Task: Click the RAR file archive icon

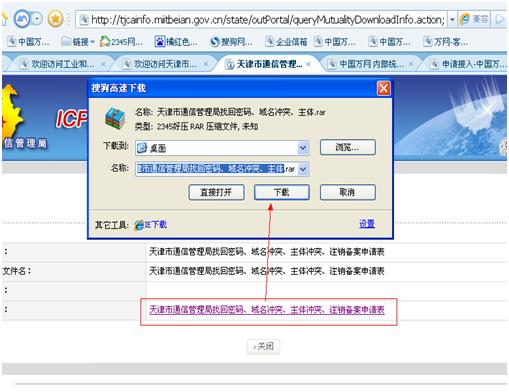Action: pos(115,118)
